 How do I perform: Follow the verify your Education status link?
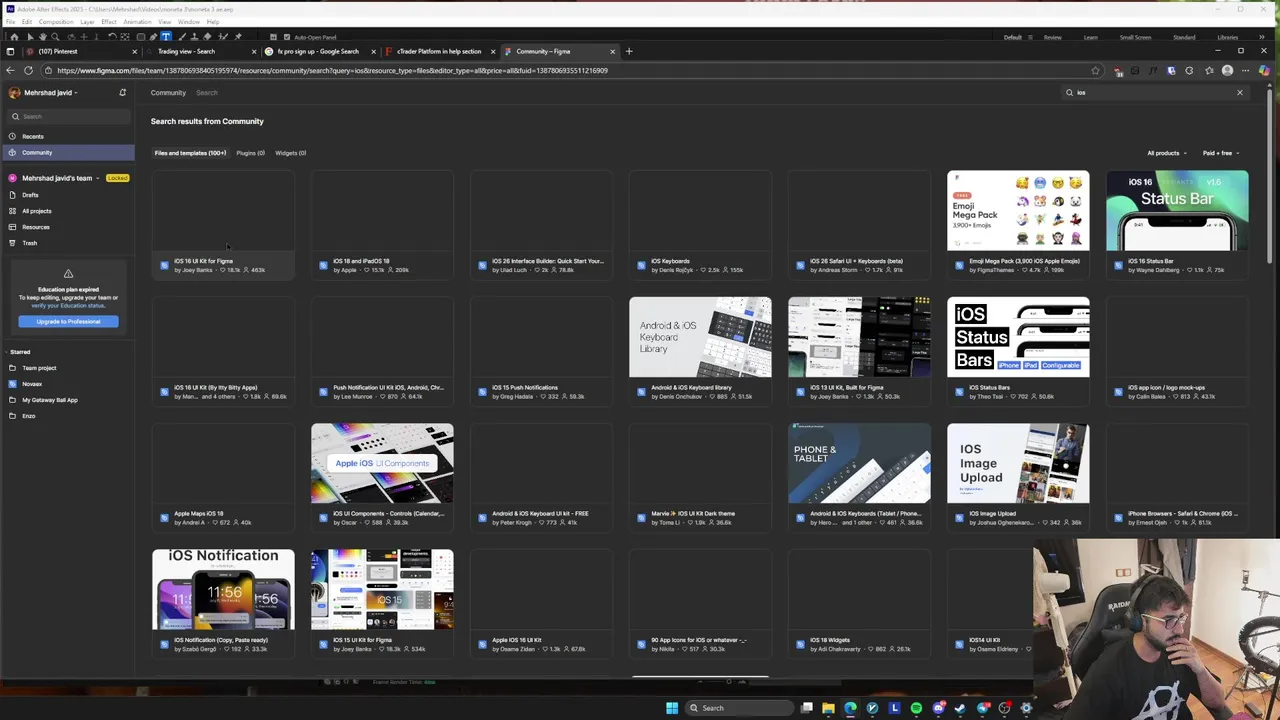click(x=68, y=305)
